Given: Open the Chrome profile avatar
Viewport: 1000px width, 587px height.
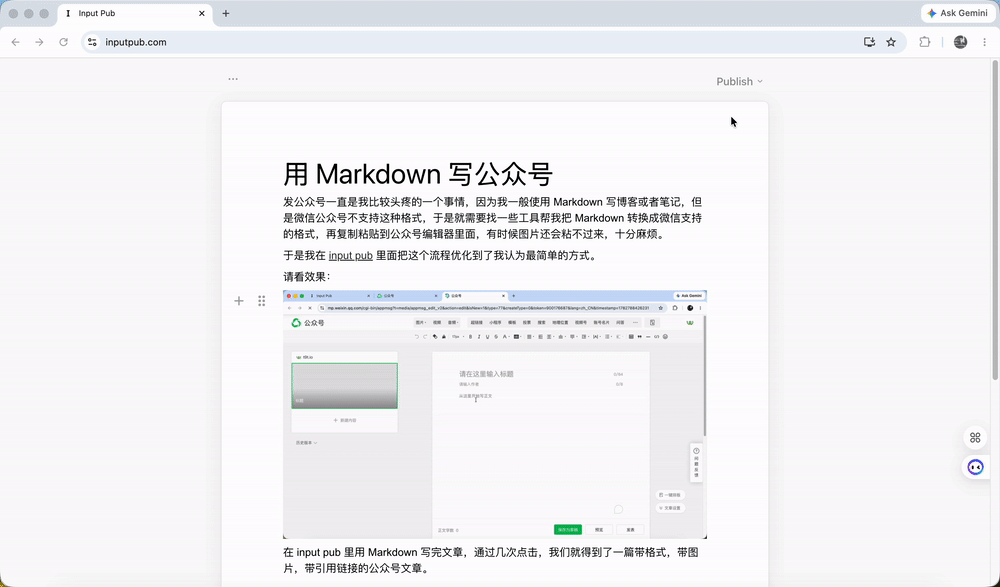Looking at the screenshot, I should (960, 42).
